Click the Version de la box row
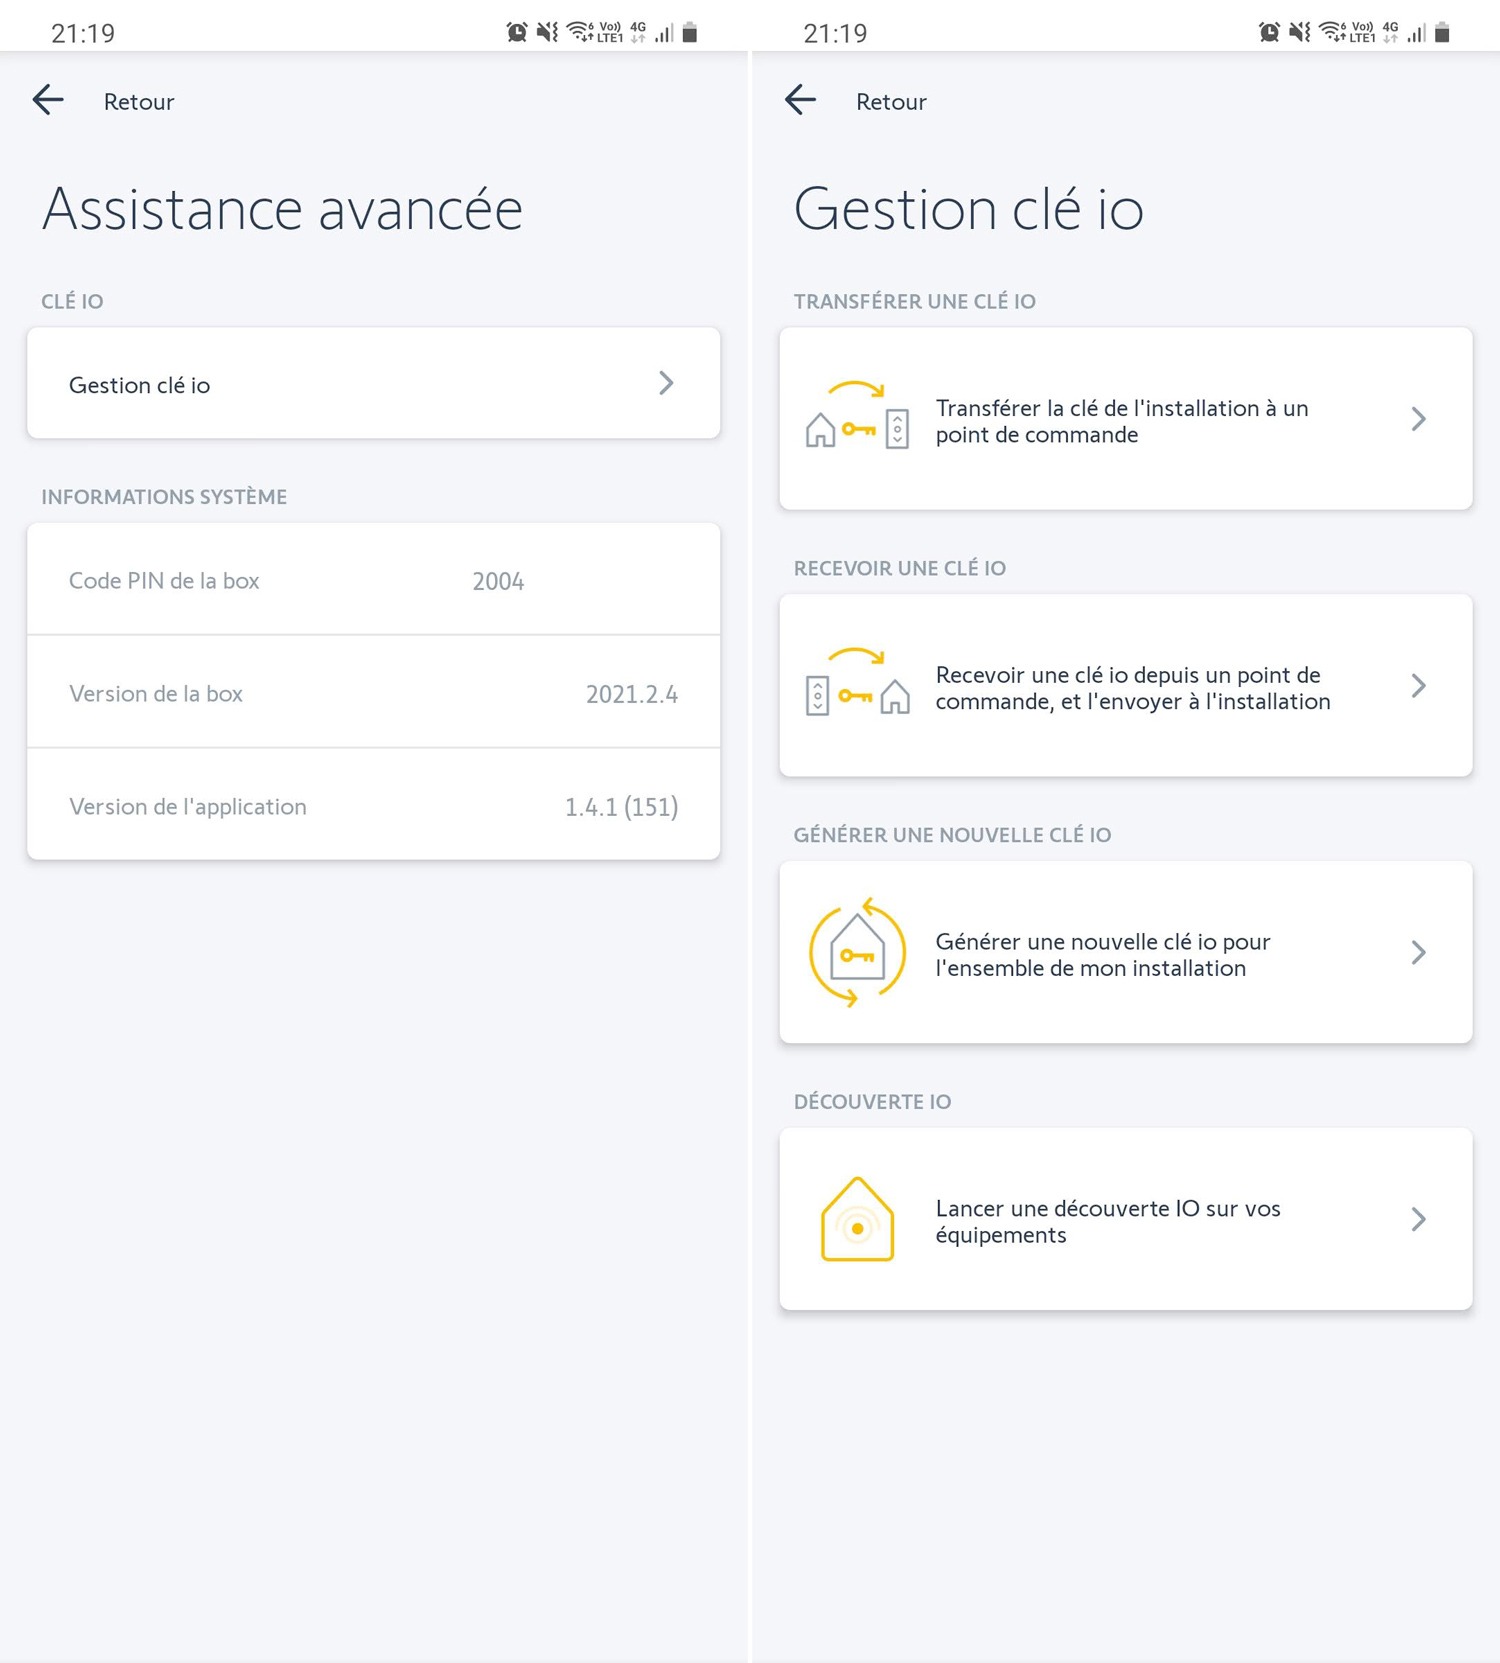The width and height of the screenshot is (1500, 1663). tap(374, 692)
